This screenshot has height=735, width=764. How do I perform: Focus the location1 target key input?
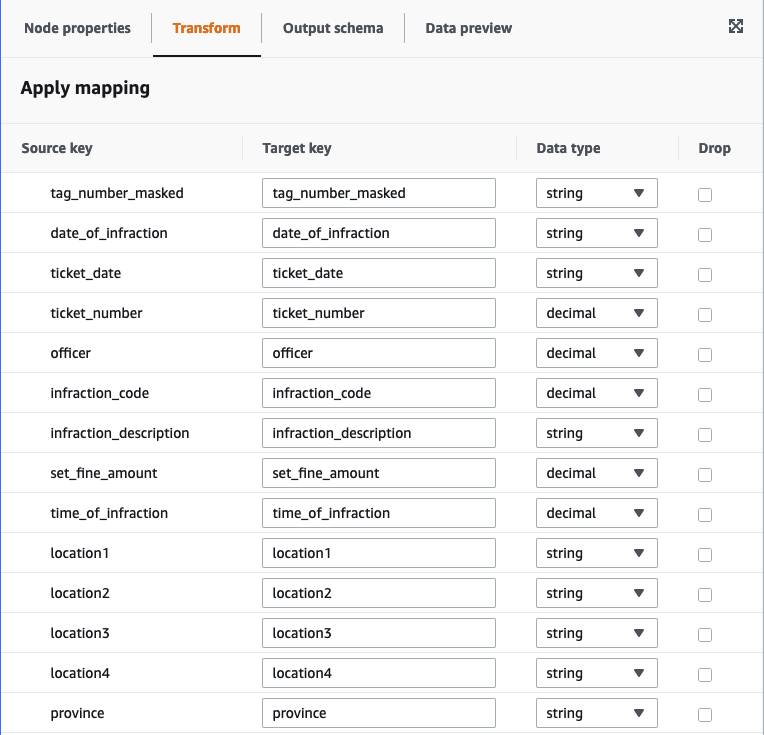[x=378, y=553]
